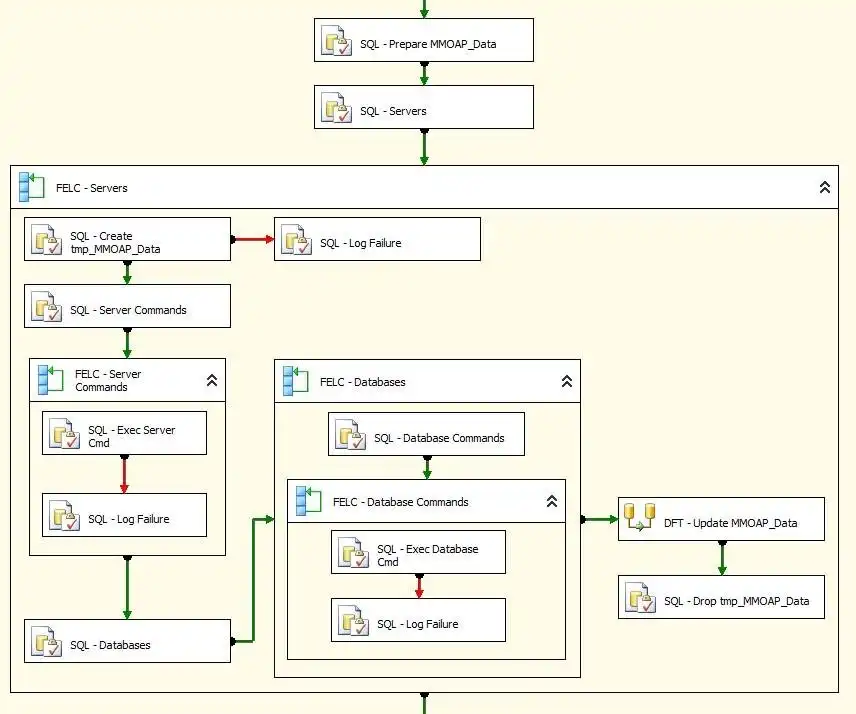Image resolution: width=856 pixels, height=714 pixels.
Task: Click the SQL - Server Commands task icon
Action: [46, 306]
